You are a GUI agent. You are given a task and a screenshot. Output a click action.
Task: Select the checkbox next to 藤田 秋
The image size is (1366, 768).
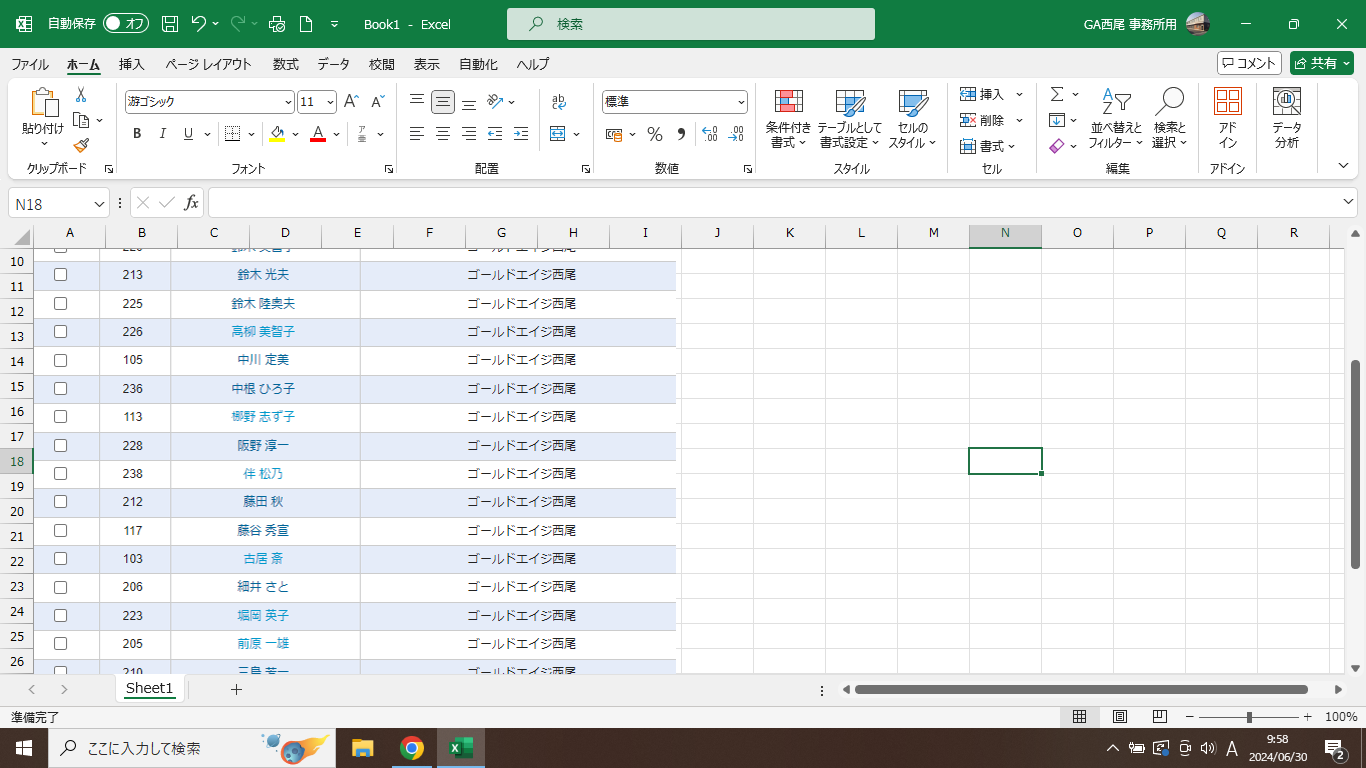60,502
